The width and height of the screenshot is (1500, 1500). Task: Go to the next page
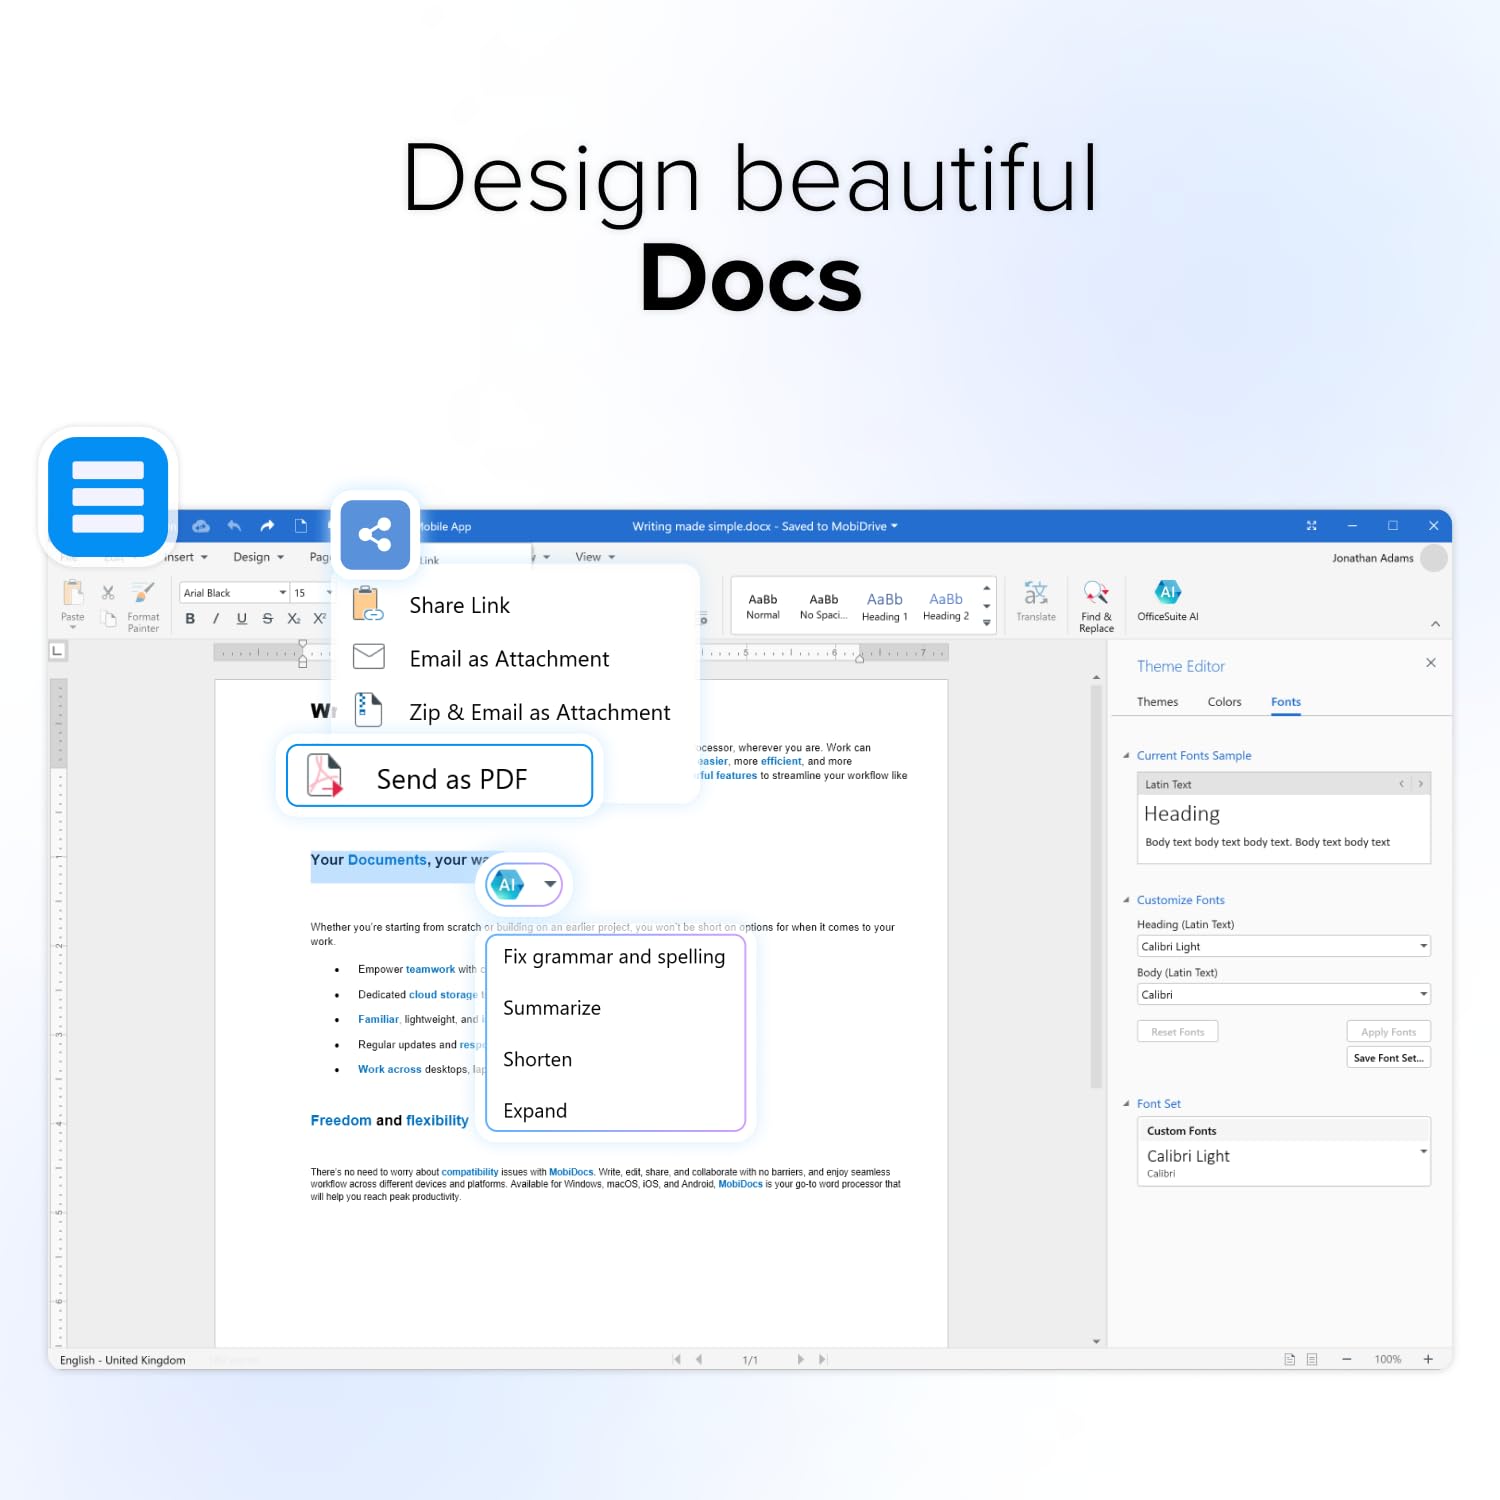[800, 1360]
